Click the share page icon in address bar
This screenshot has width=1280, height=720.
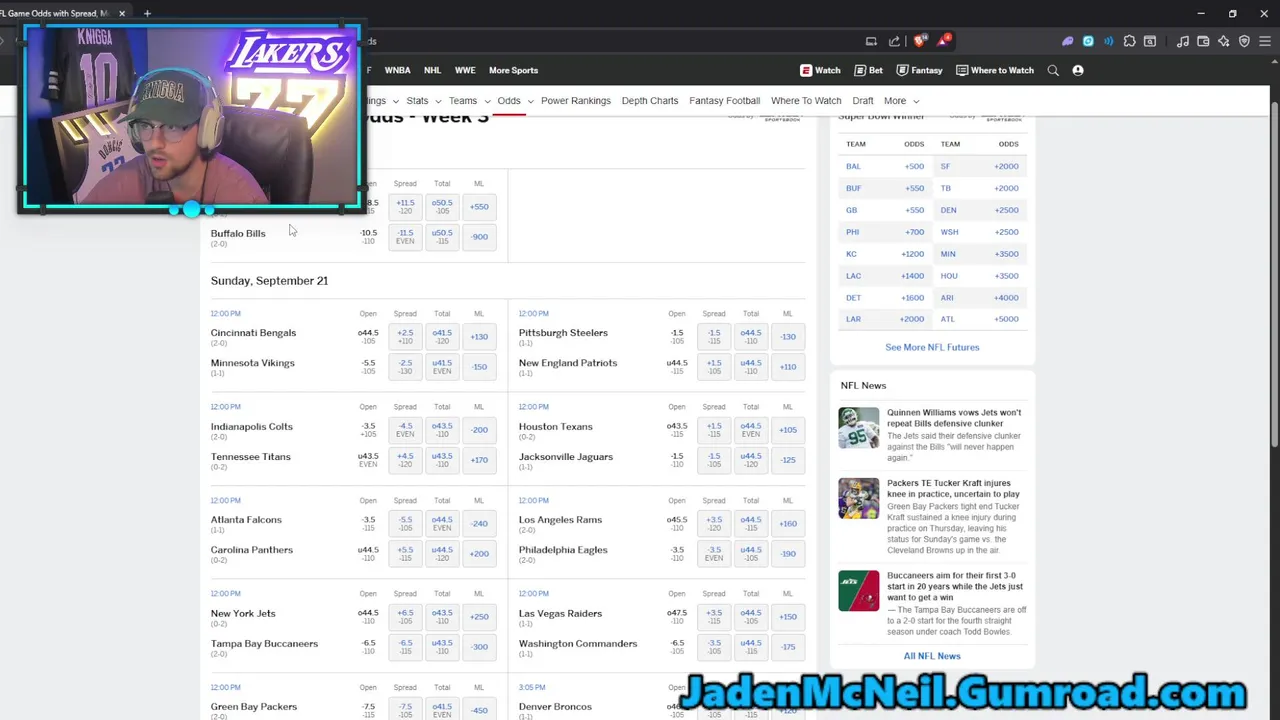pos(894,41)
